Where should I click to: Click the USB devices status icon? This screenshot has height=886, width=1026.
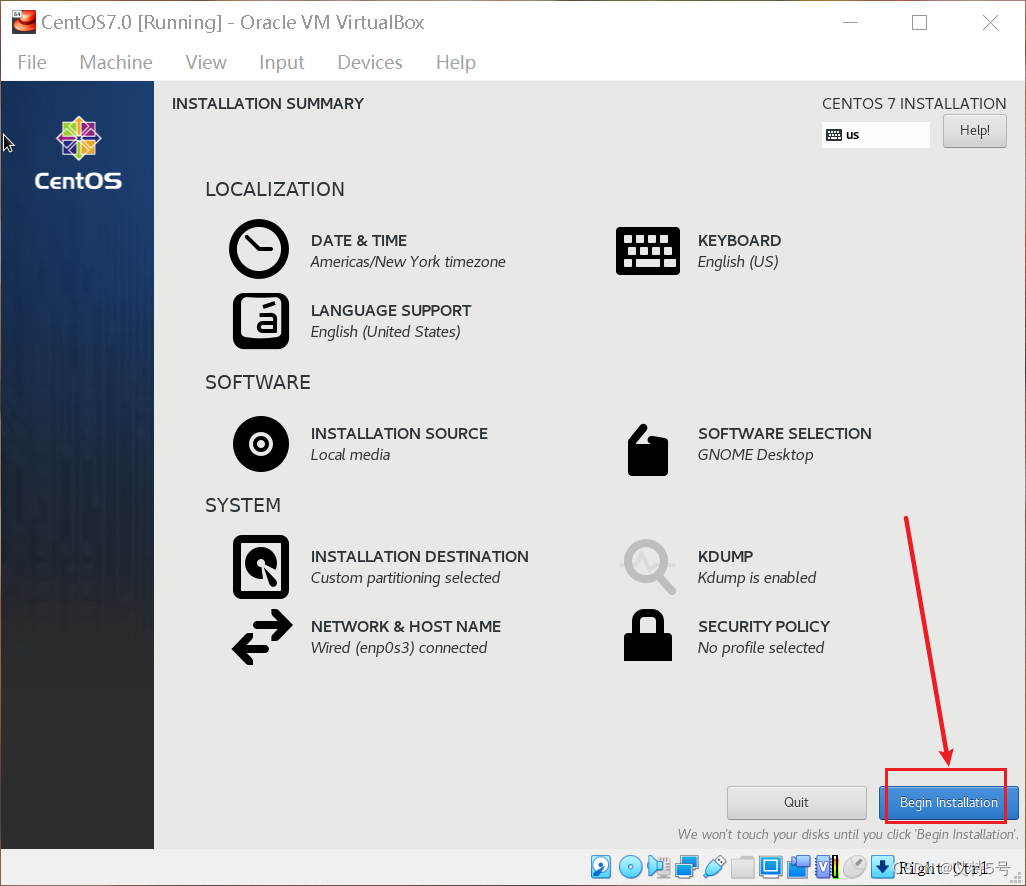click(x=716, y=866)
